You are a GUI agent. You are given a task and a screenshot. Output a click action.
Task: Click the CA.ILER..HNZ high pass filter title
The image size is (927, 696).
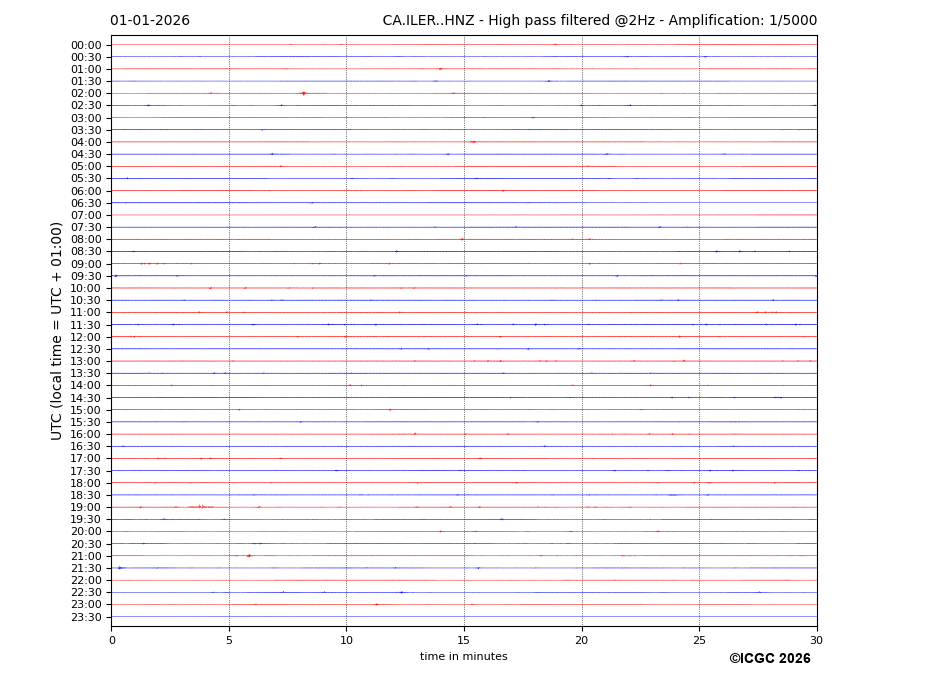[x=599, y=21]
